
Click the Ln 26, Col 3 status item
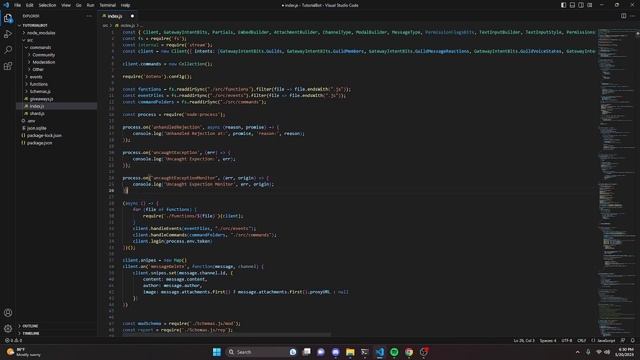pos(524,340)
